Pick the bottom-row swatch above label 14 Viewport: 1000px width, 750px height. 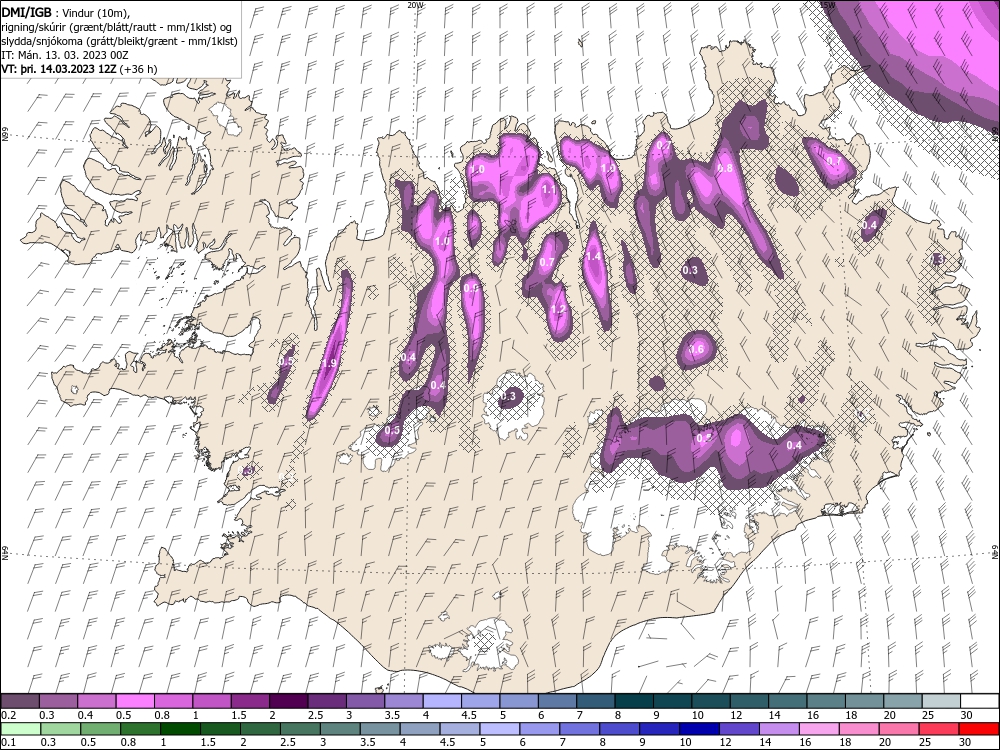click(780, 728)
